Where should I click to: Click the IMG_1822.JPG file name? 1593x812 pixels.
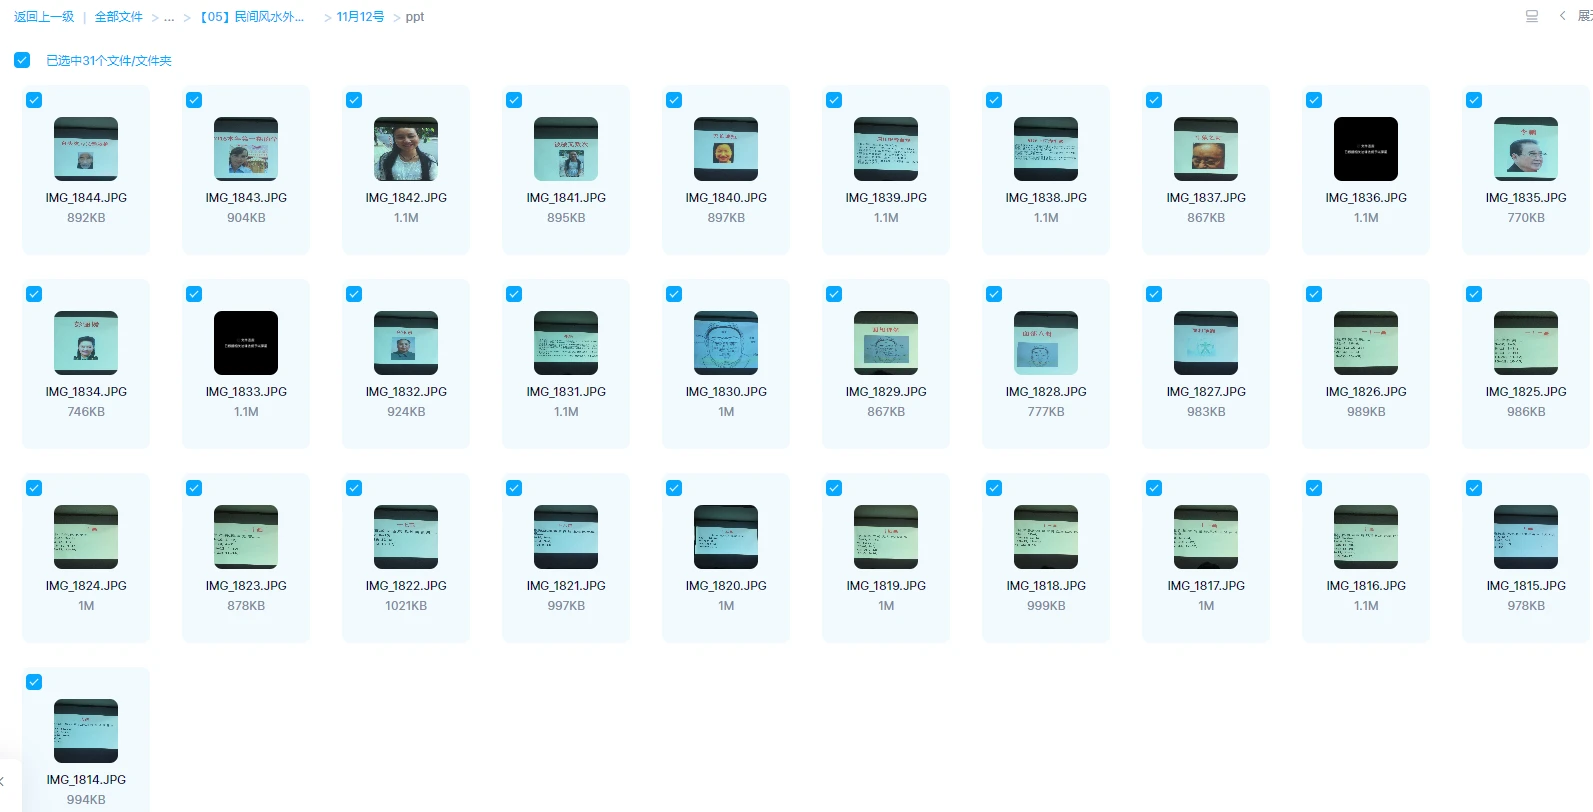pyautogui.click(x=405, y=586)
